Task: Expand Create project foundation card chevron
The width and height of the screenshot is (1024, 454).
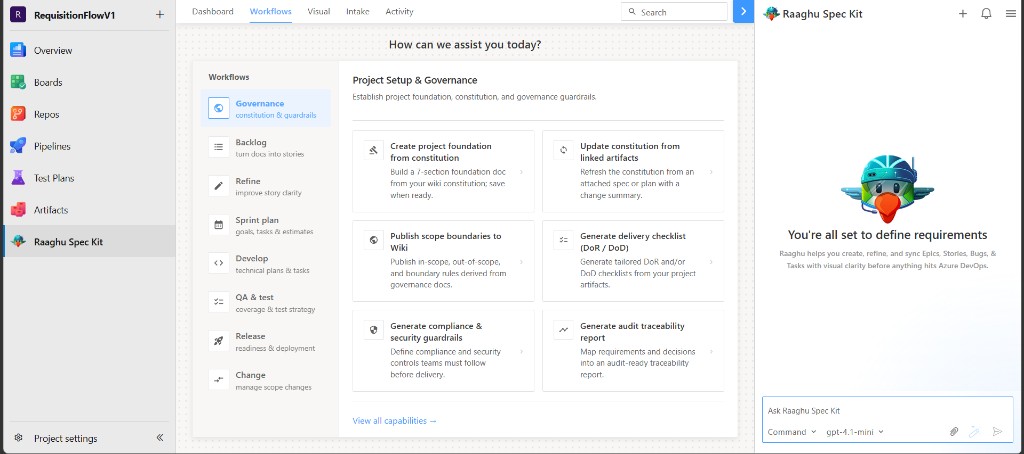Action: click(x=521, y=172)
